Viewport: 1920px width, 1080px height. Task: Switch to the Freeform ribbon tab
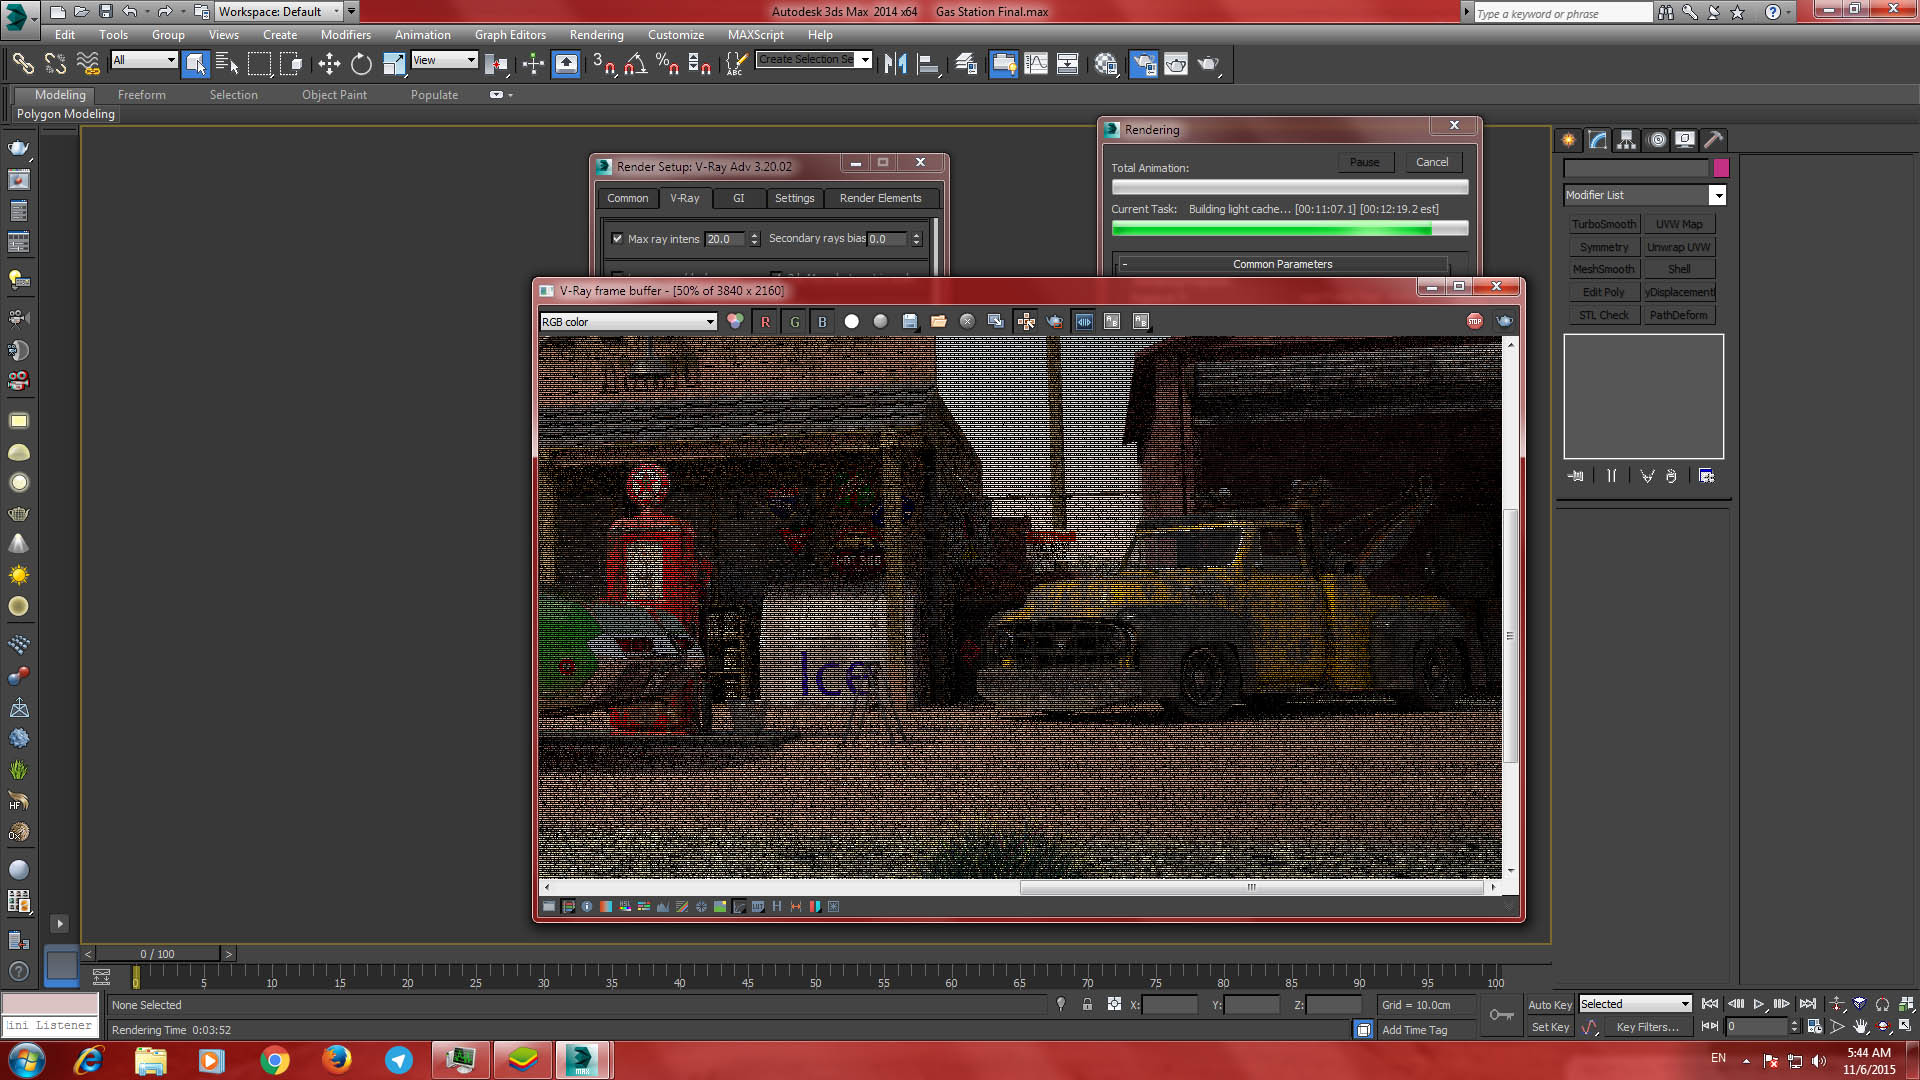142,95
